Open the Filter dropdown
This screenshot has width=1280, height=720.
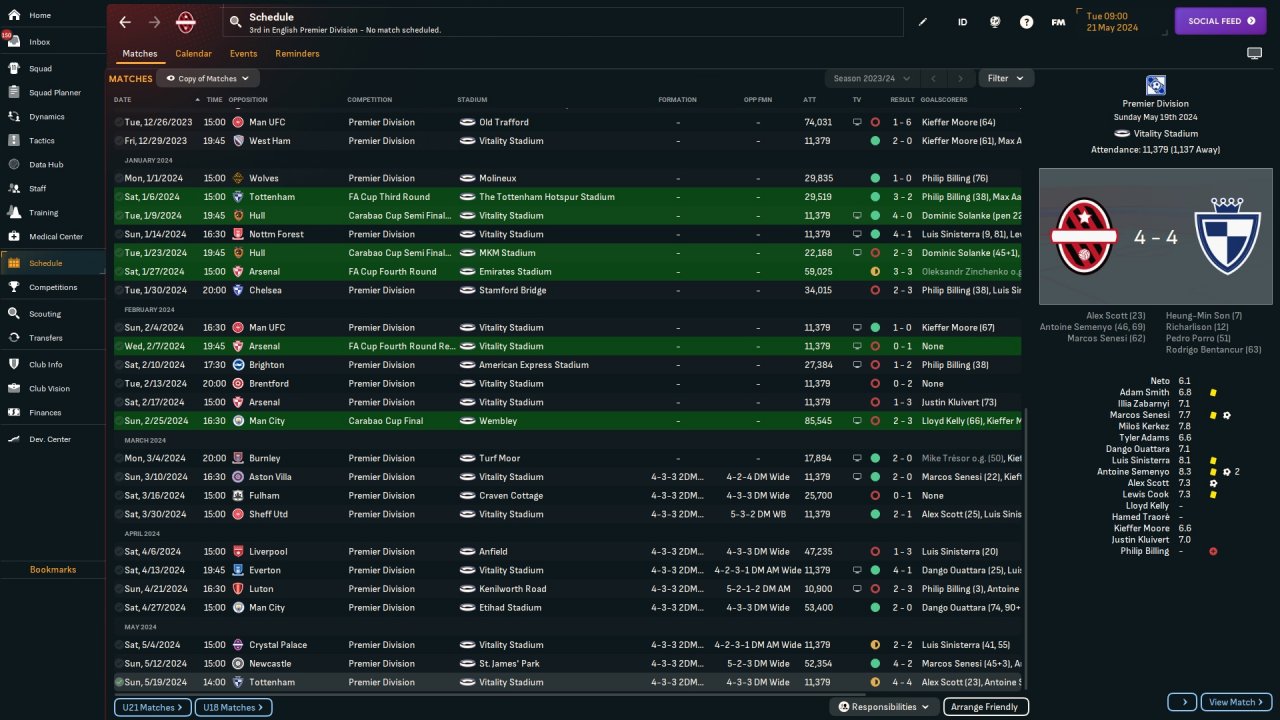click(1006, 78)
